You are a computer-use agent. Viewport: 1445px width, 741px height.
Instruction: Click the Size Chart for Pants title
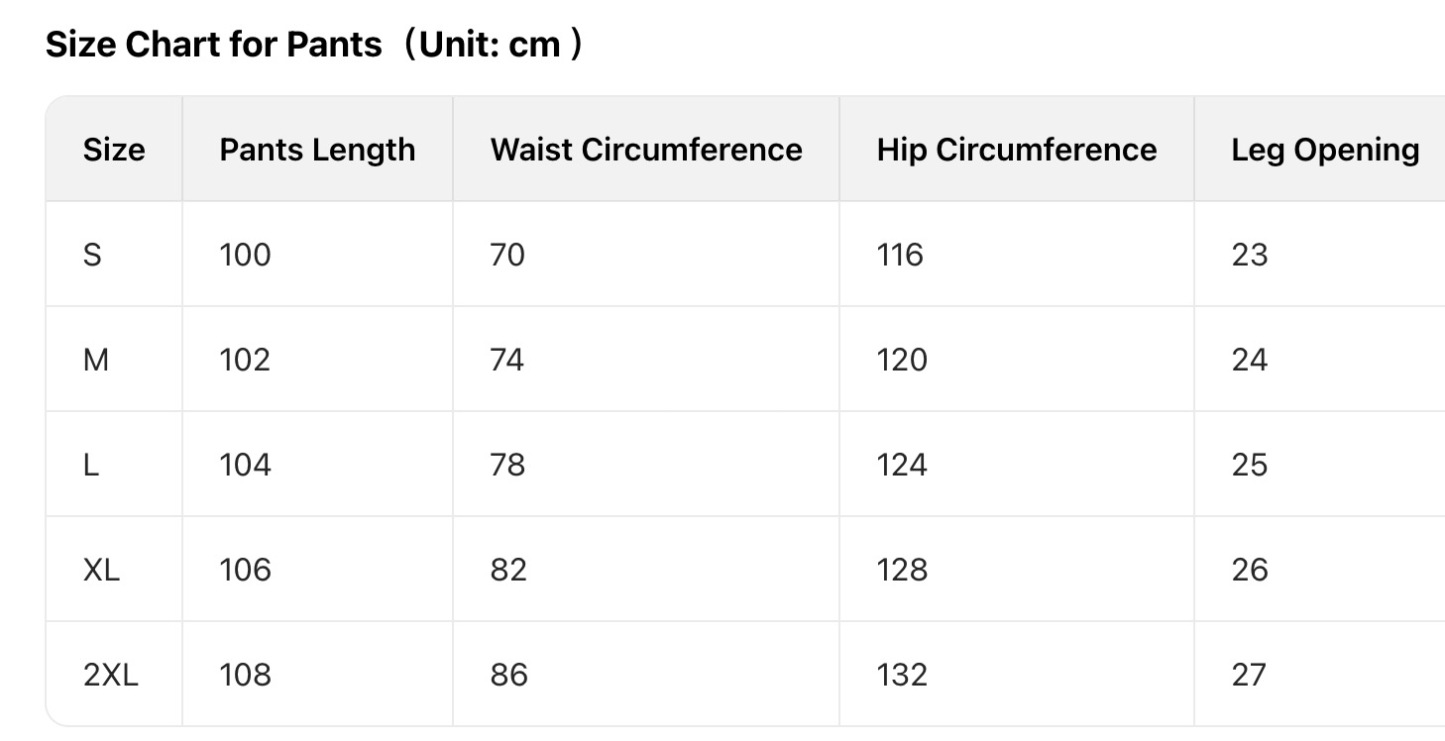(x=314, y=45)
